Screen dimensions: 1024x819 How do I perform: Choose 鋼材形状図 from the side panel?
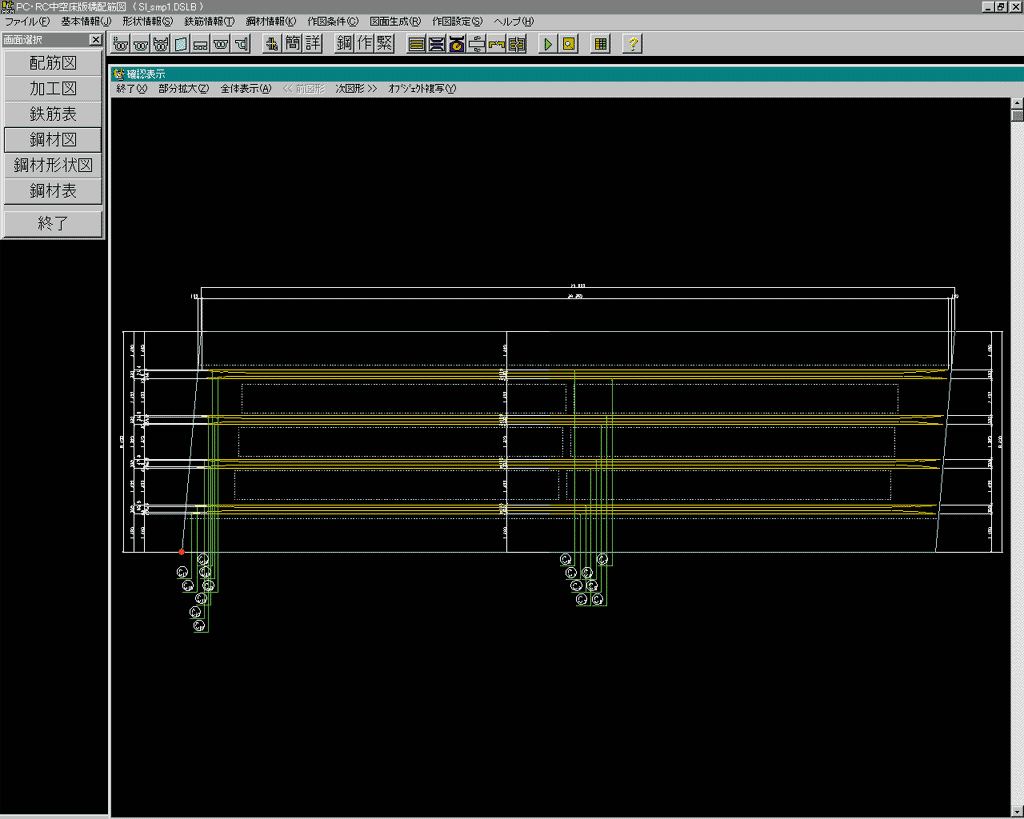pos(53,165)
